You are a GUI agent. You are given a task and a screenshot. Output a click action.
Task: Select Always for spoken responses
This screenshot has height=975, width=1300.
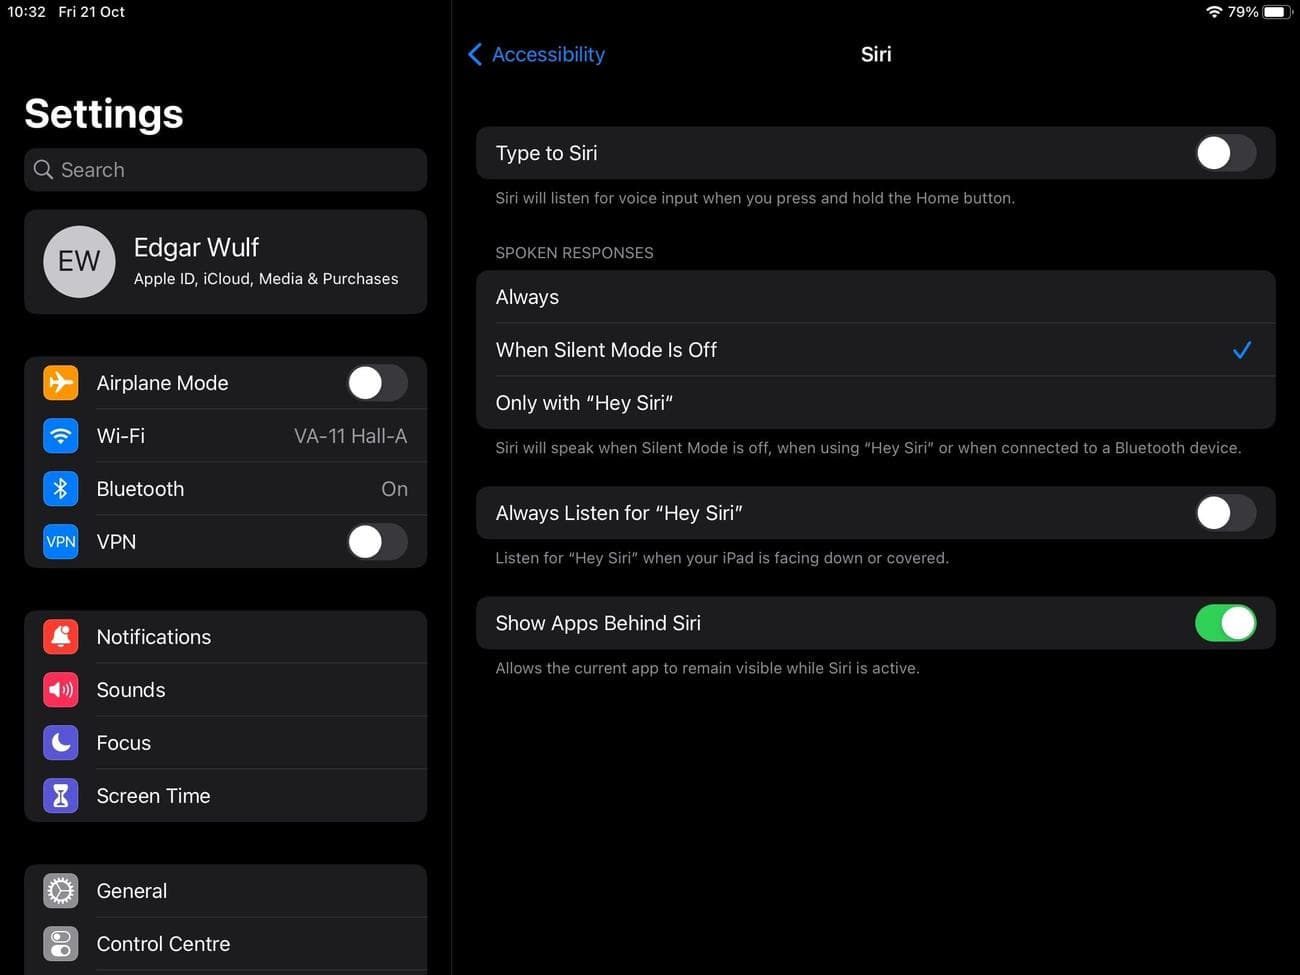click(875, 296)
